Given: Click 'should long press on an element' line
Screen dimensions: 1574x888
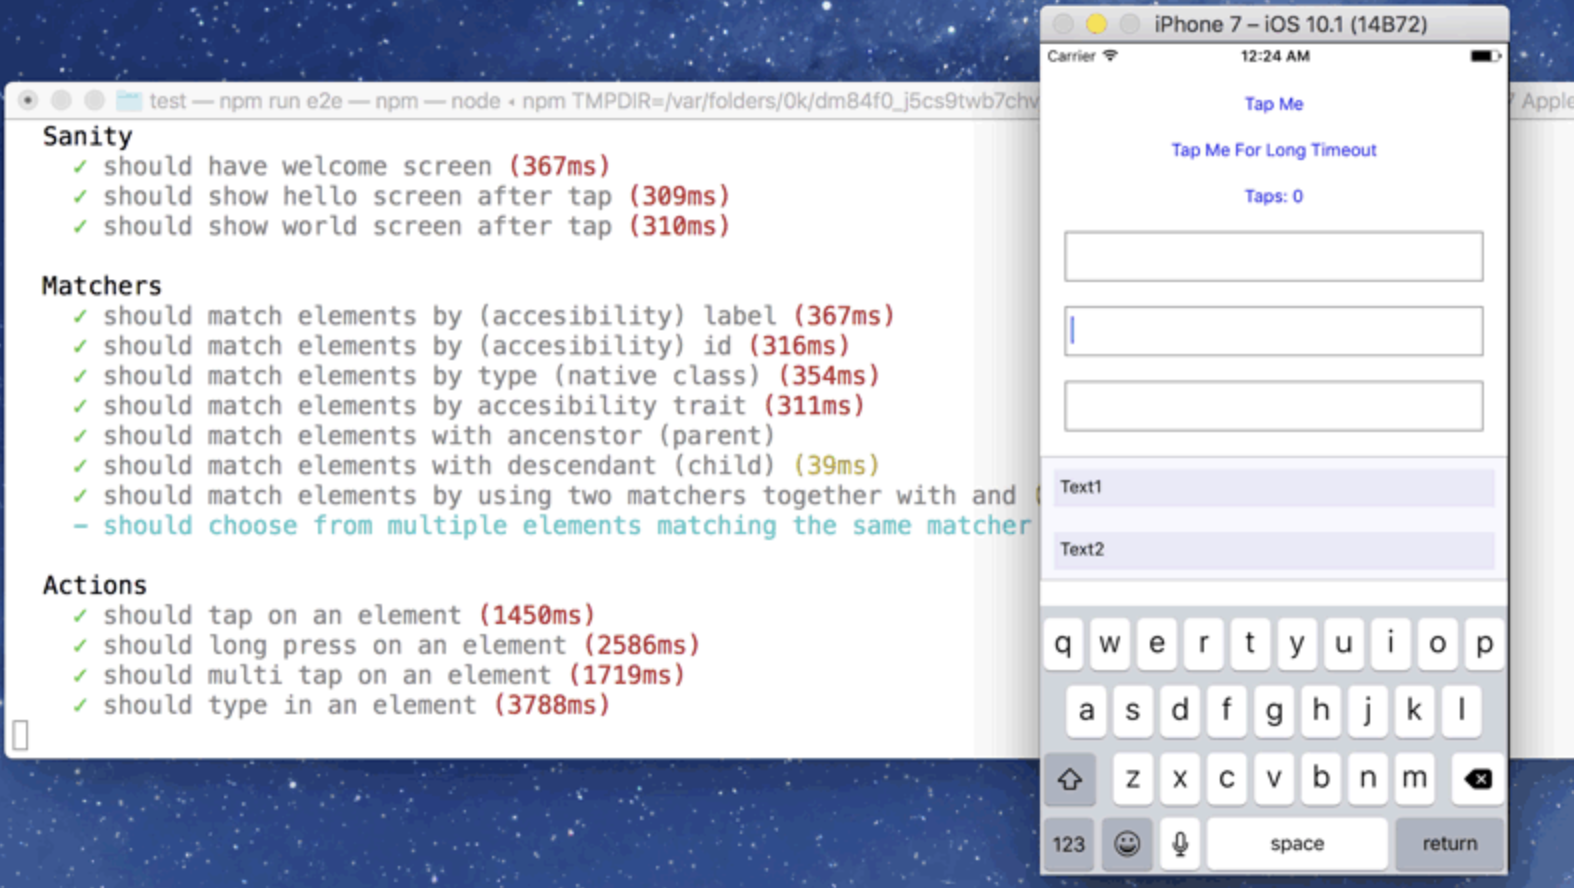Looking at the screenshot, I should pos(386,645).
